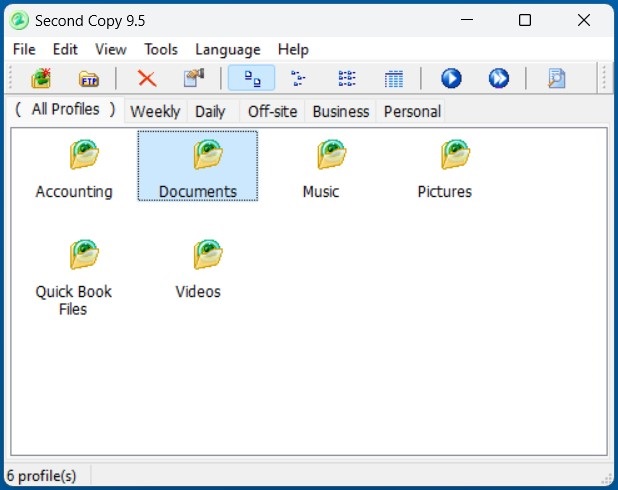Select the Accounting profile icon
Screen dimensions: 618x490
[84, 154]
